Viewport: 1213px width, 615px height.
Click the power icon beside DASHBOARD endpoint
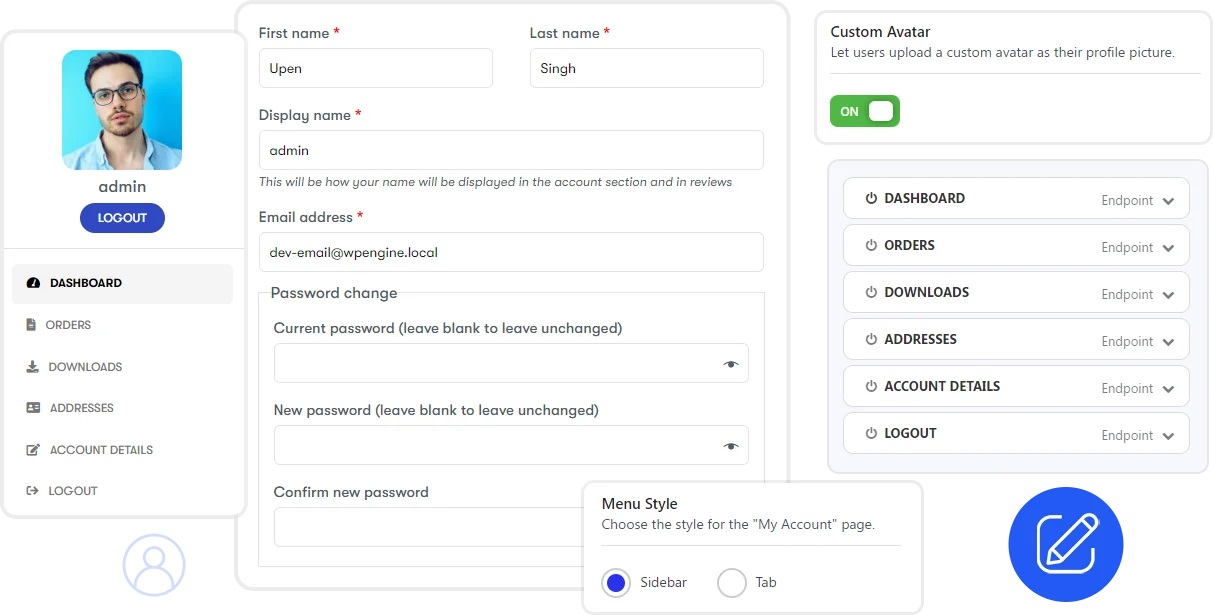coord(871,198)
